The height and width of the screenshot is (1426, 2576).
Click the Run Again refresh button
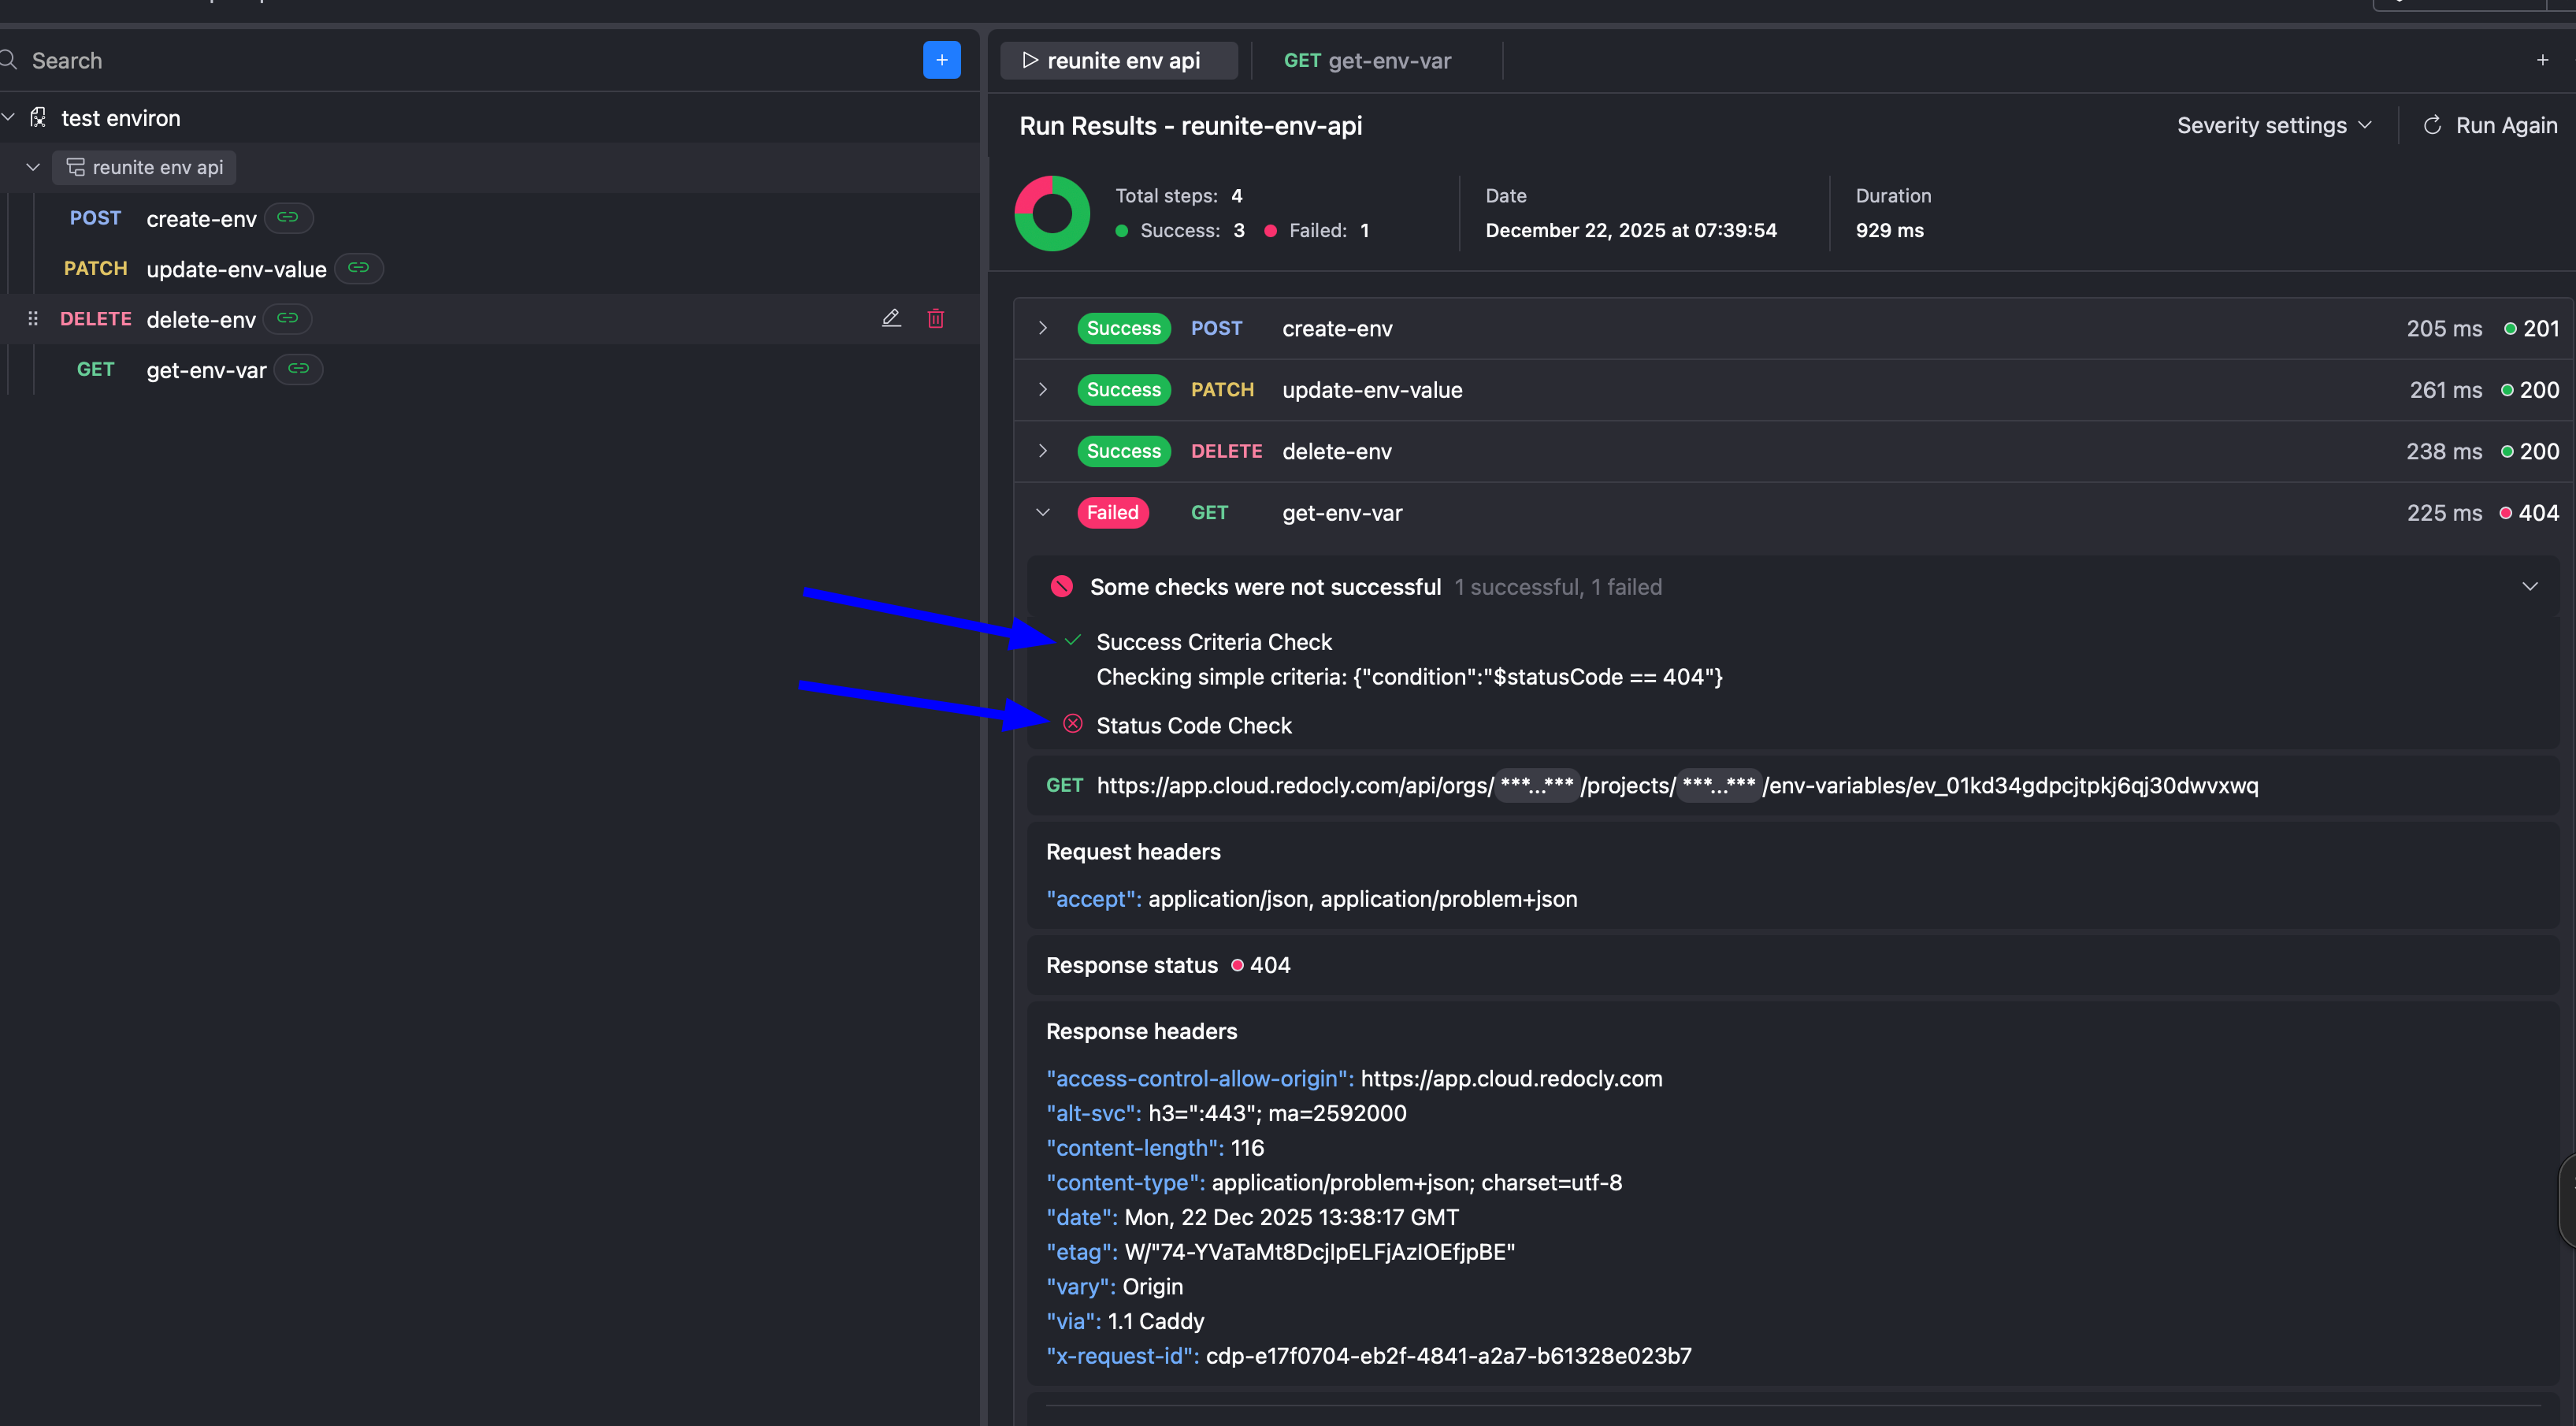2489,125
